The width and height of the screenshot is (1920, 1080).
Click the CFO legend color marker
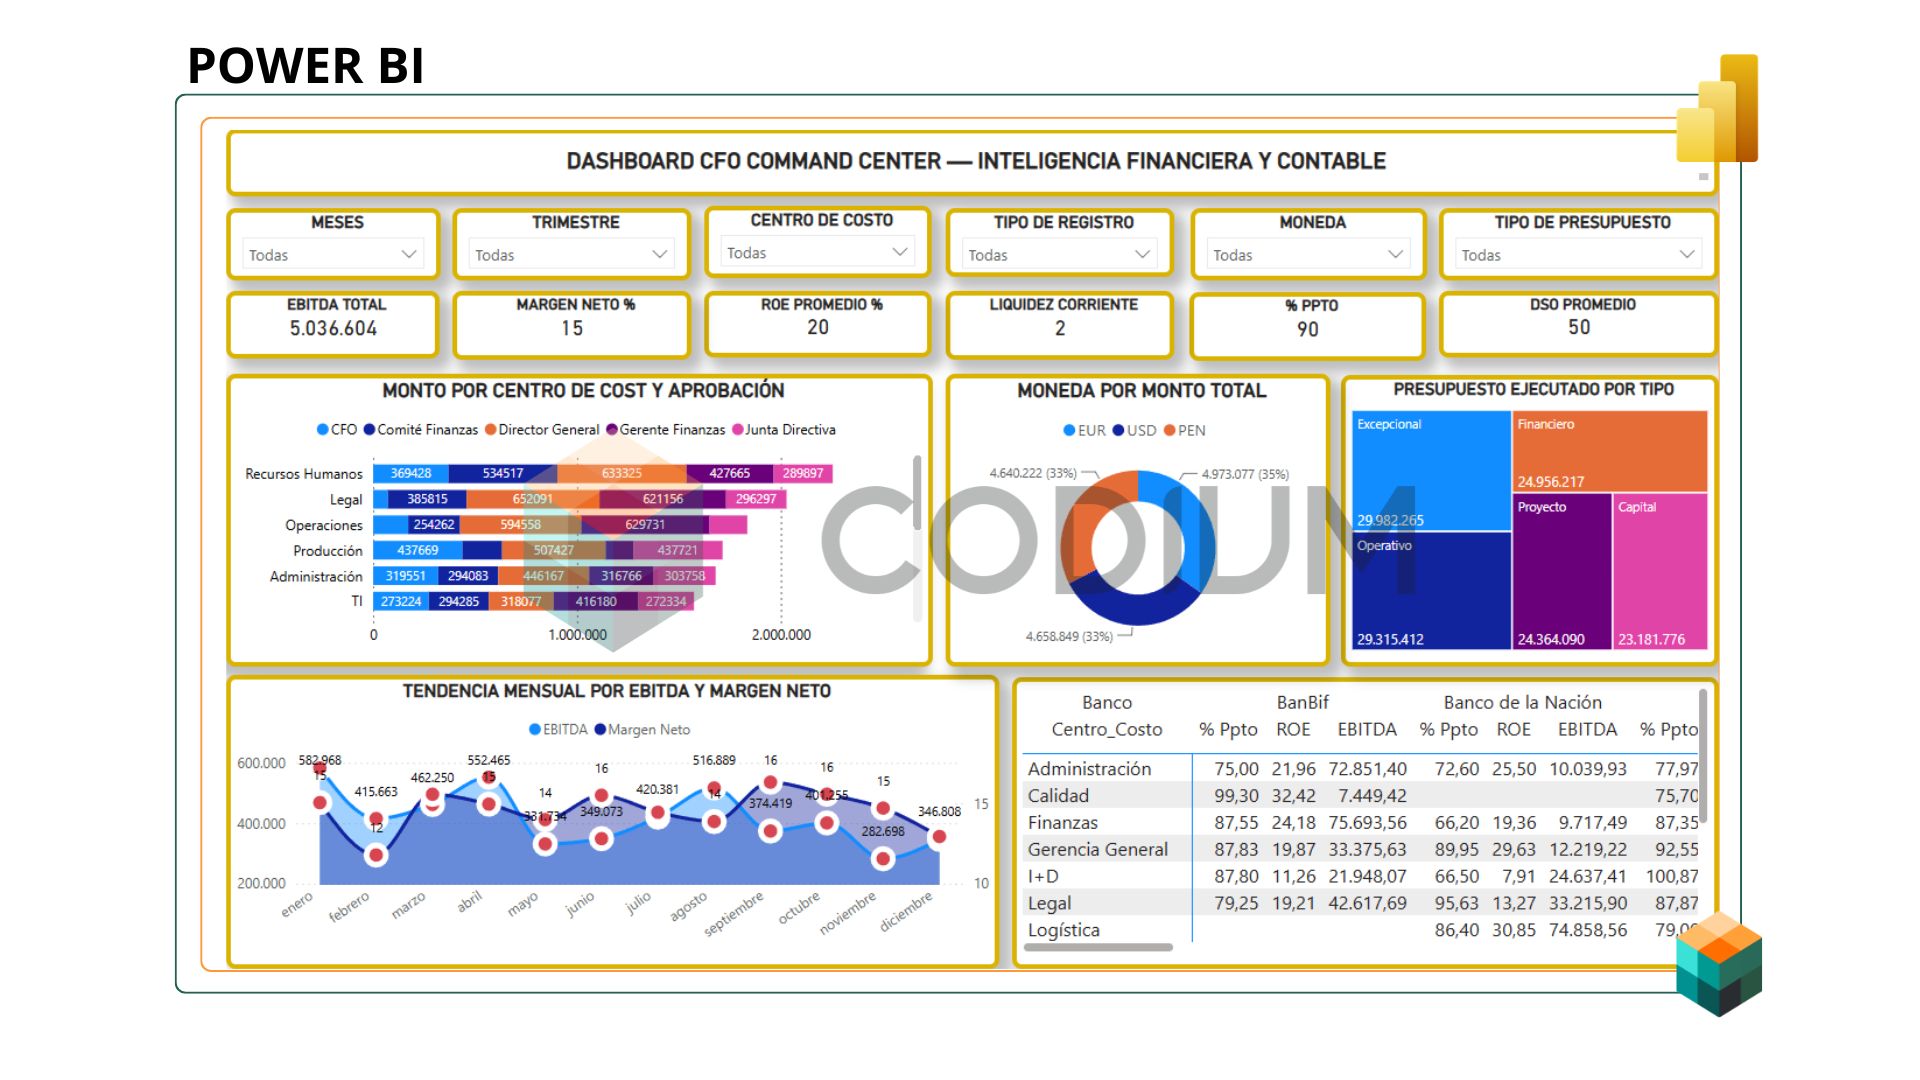[323, 430]
